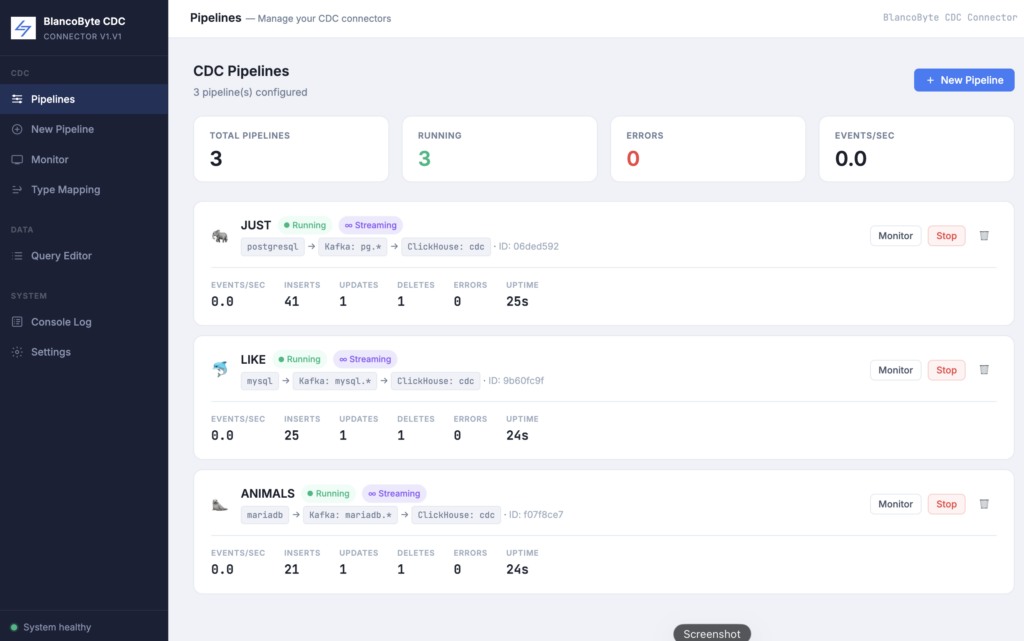Delete the JUST pipeline via trash icon
The image size is (1024, 641).
click(984, 236)
